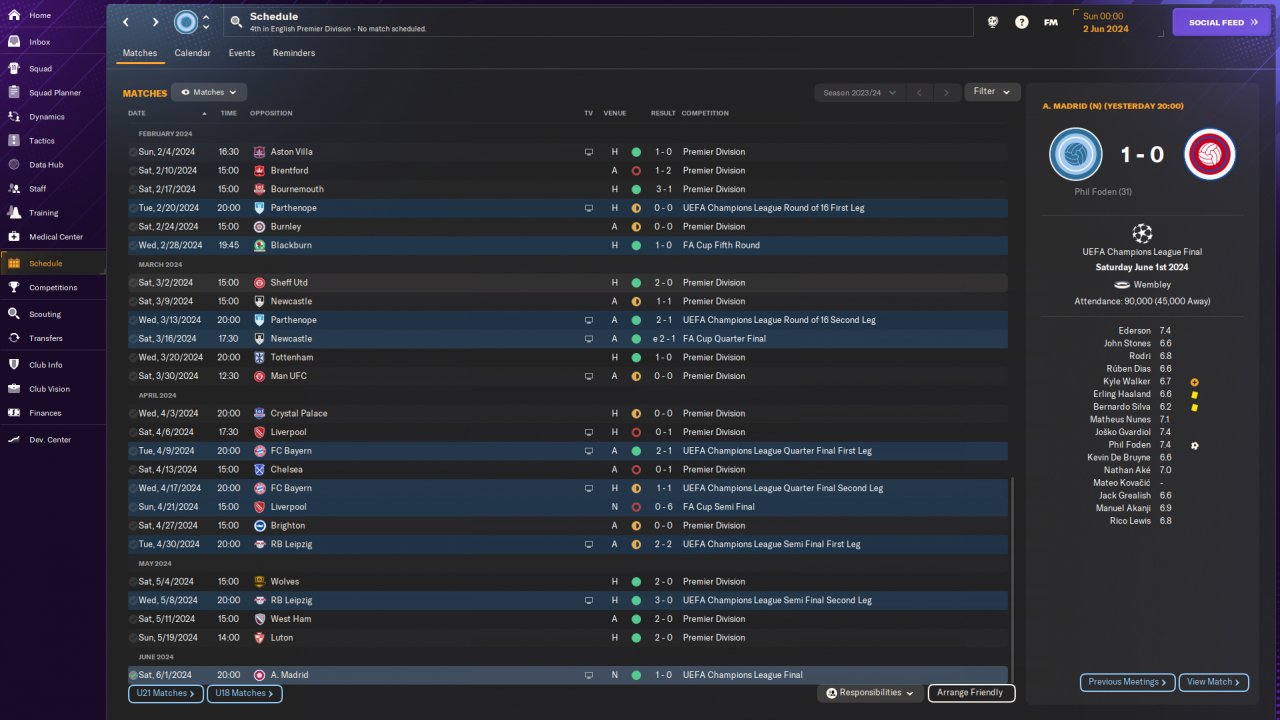Click the date display Sun 2 Jun 2024
1280x720 pixels.
[1105, 22]
